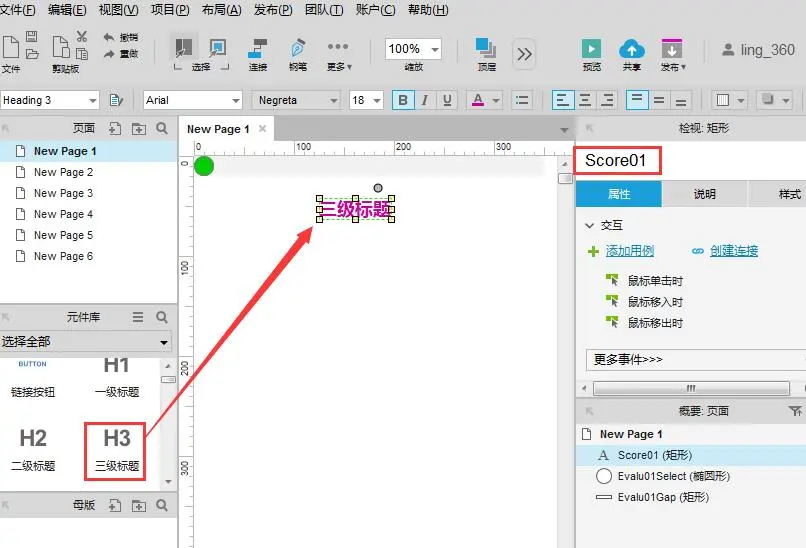Click the Score01 widget name field
806x548 pixels.
click(x=617, y=160)
